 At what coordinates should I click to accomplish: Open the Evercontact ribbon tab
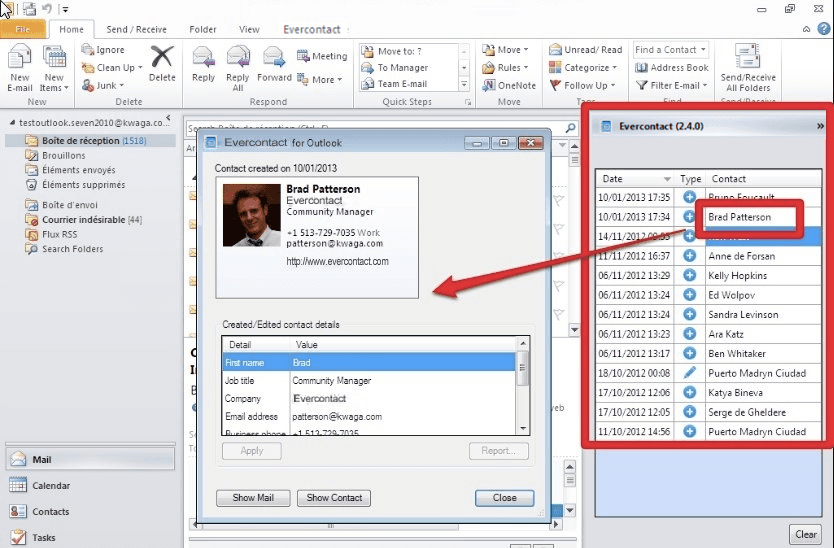click(x=312, y=29)
